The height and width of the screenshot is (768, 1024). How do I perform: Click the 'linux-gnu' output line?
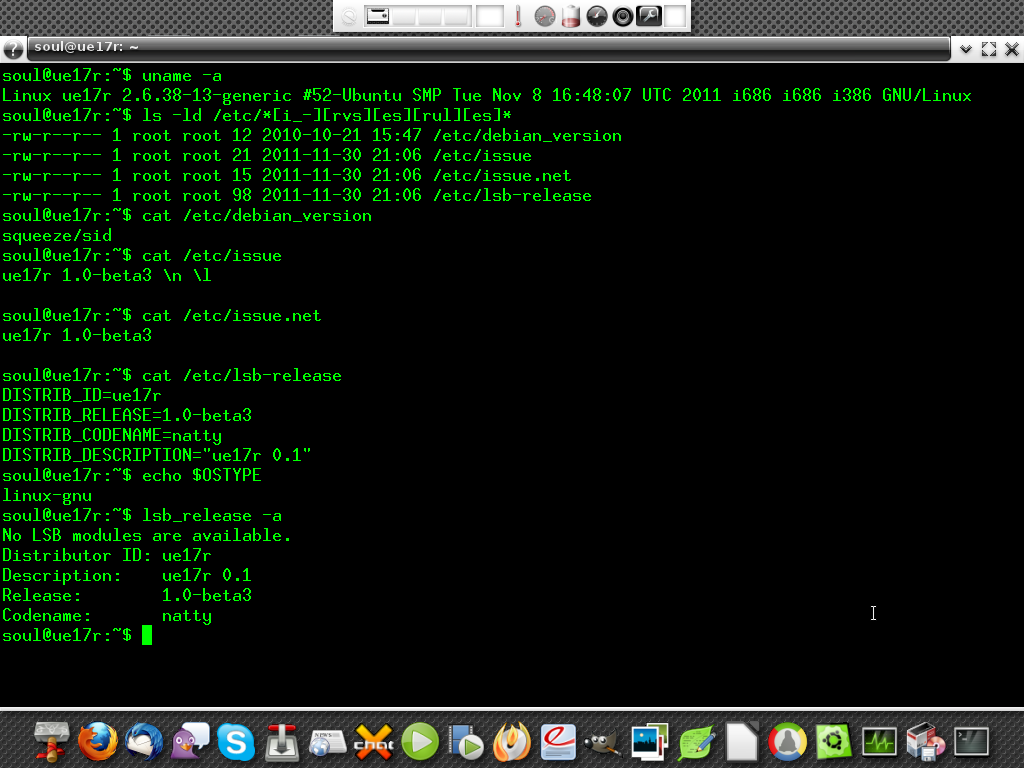46,496
